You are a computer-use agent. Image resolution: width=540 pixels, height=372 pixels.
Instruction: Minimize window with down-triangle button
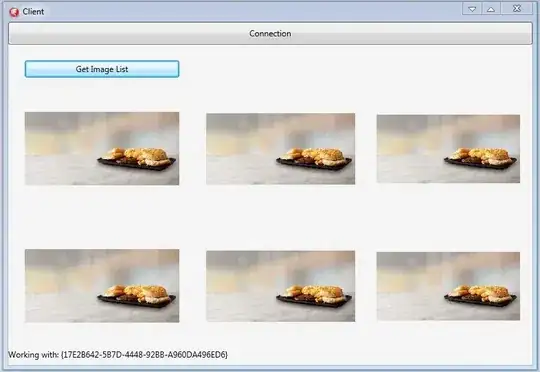472,9
